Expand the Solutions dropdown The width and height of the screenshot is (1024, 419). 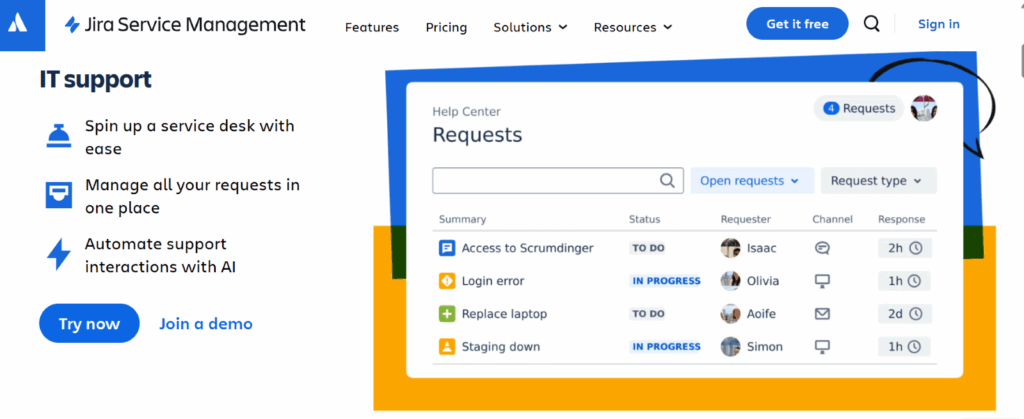pos(530,27)
